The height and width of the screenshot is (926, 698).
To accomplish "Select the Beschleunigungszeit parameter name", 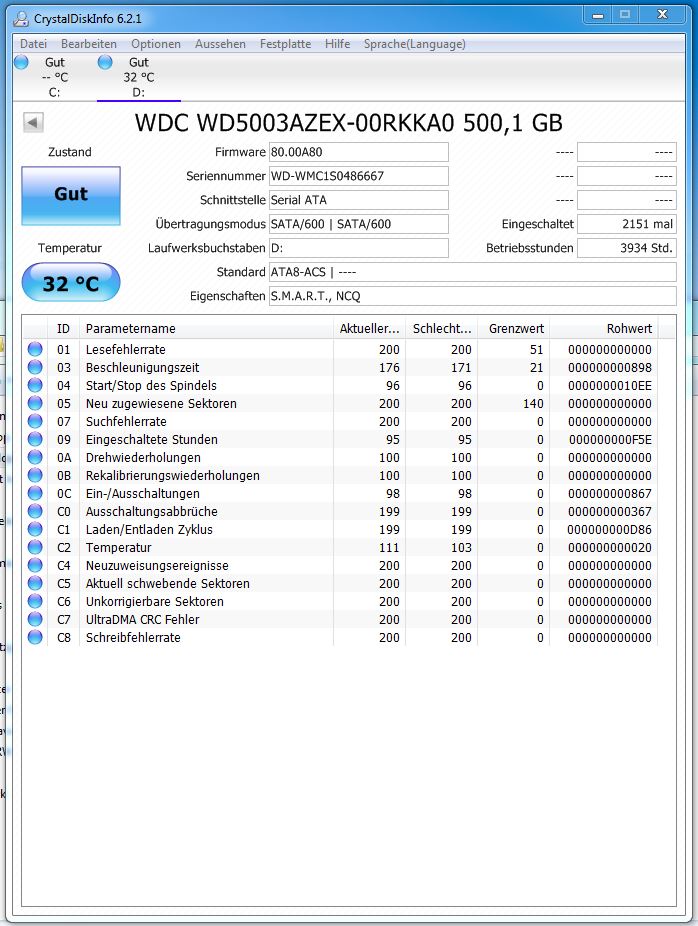I will coord(143,368).
